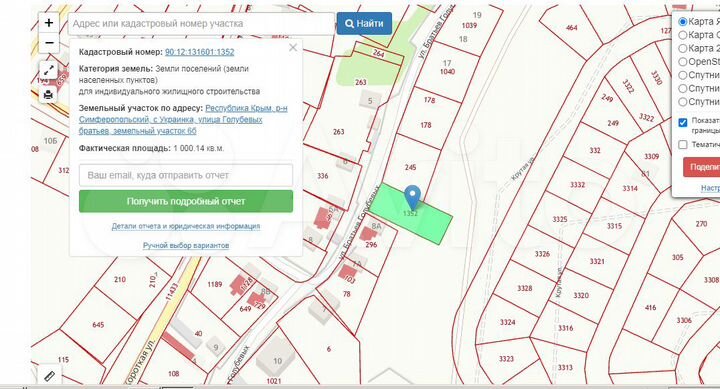
Task: Print the map using printer icon
Action: 48,95
